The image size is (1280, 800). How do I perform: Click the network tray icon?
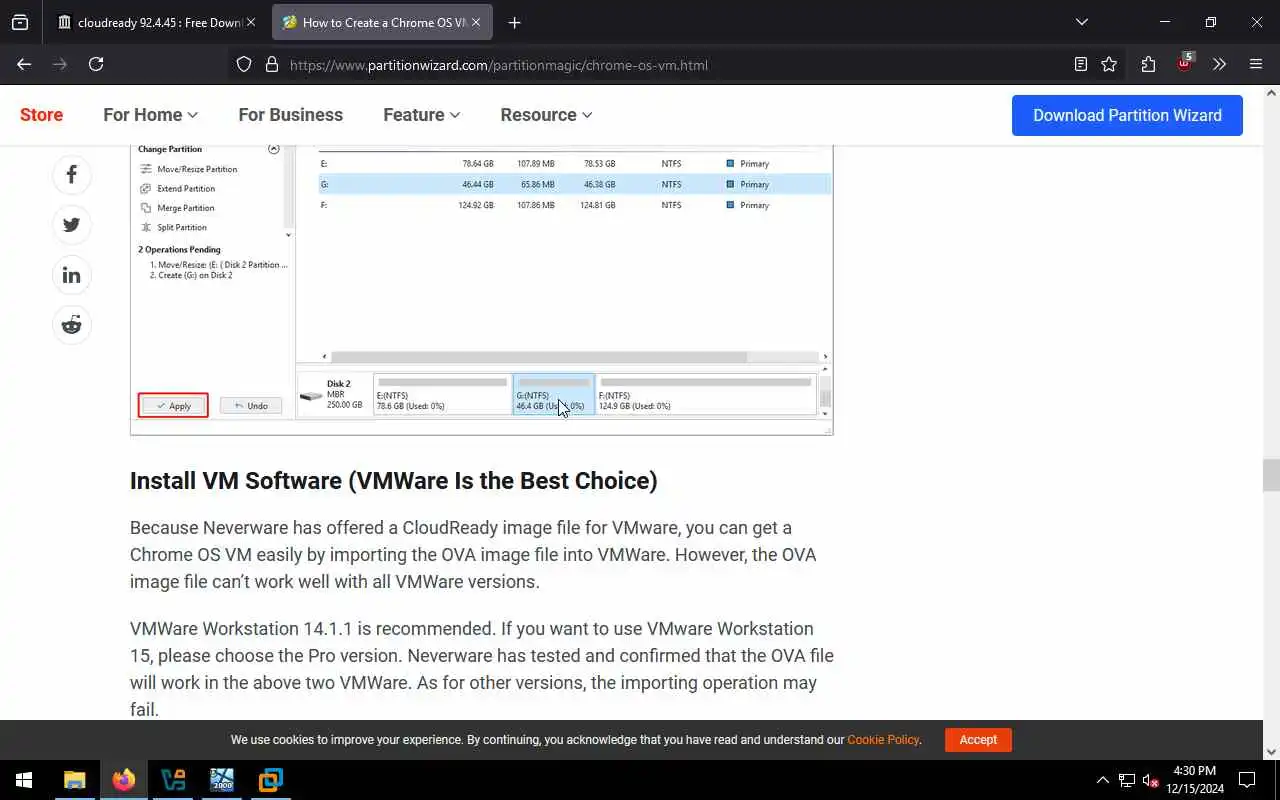pyautogui.click(x=1127, y=780)
